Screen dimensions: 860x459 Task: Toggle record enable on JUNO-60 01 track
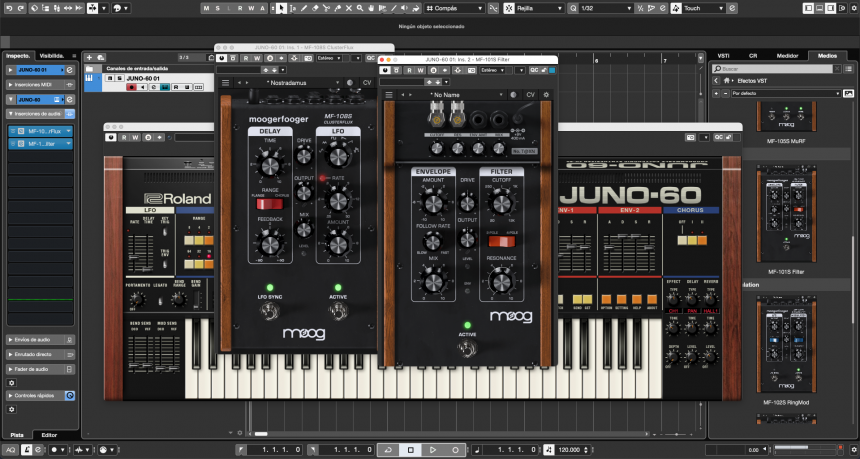tap(131, 87)
